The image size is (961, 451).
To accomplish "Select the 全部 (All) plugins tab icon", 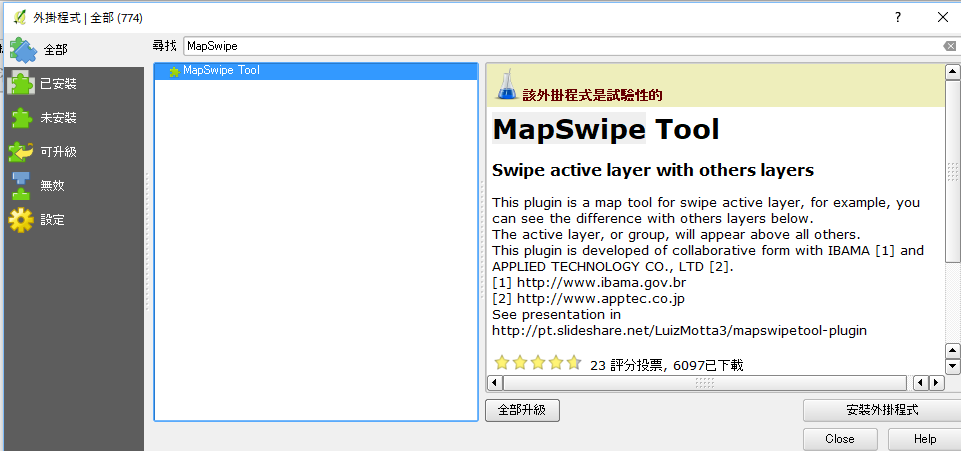I will point(23,50).
